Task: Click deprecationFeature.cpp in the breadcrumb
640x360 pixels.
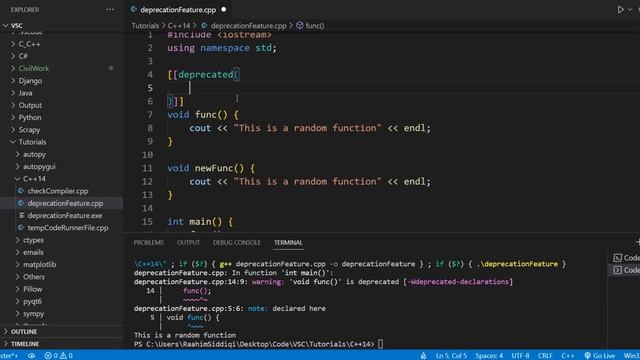Action: pyautogui.click(x=248, y=26)
